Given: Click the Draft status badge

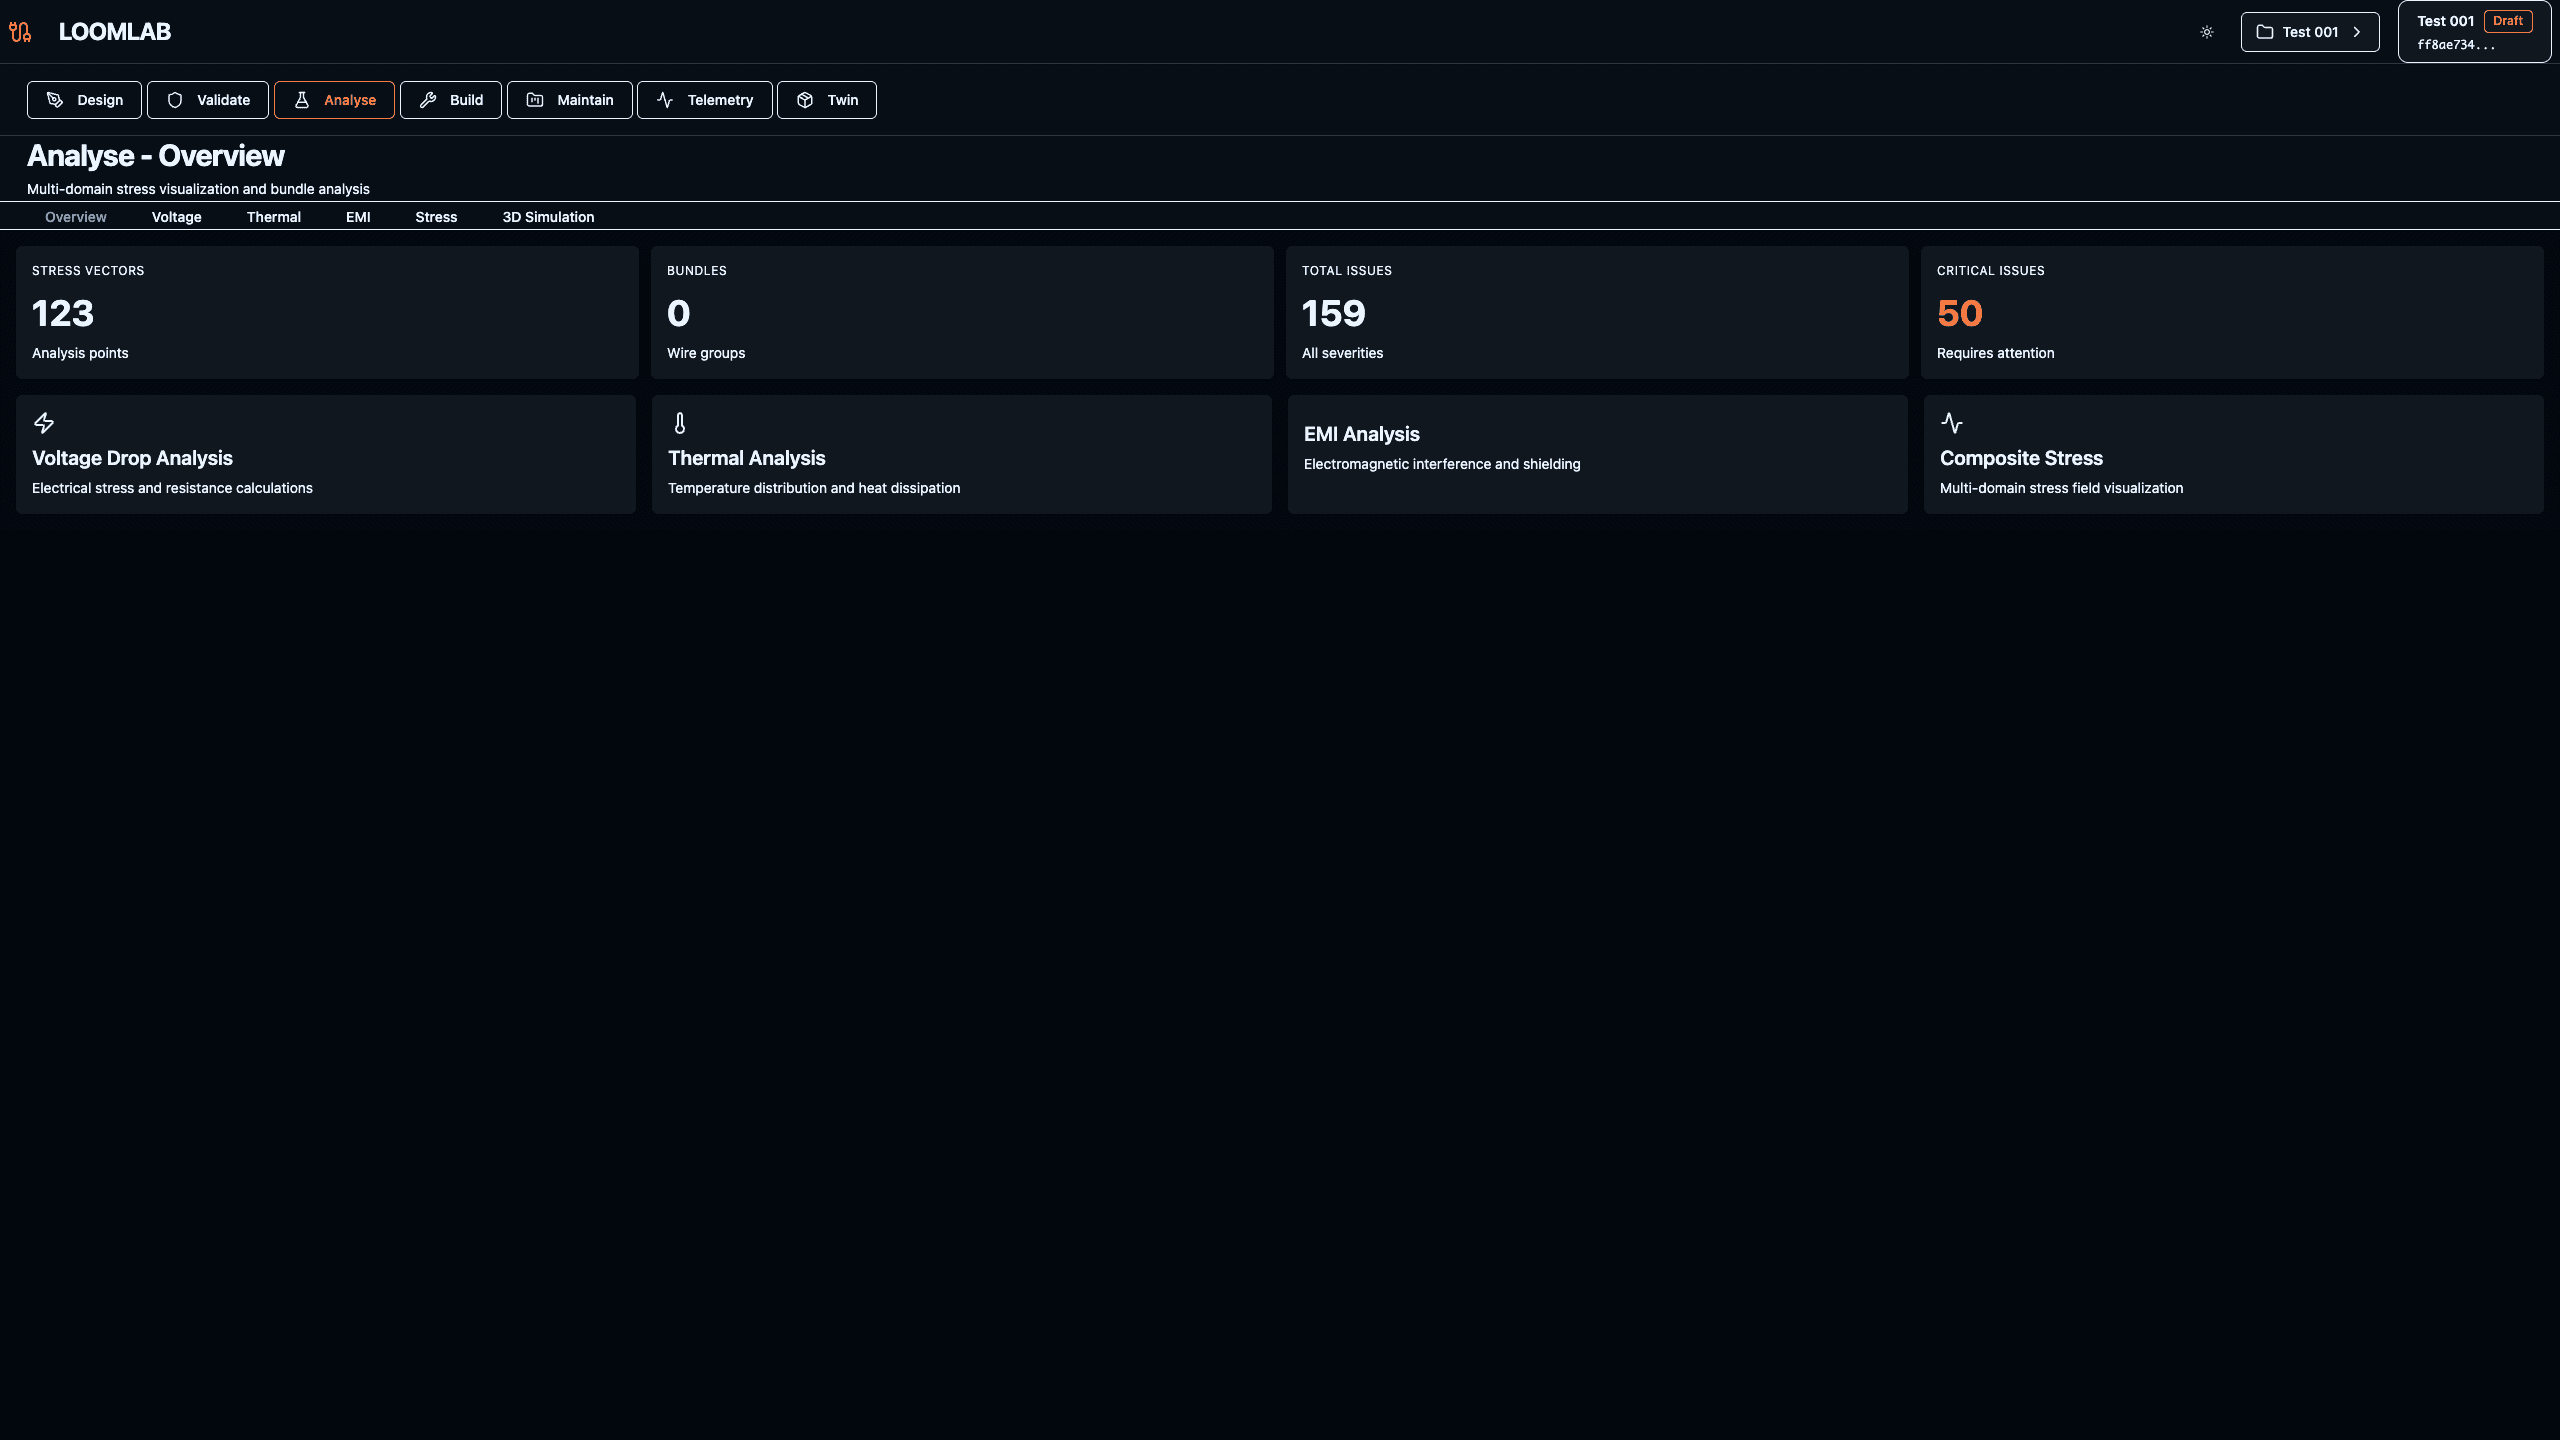Looking at the screenshot, I should [x=2509, y=20].
